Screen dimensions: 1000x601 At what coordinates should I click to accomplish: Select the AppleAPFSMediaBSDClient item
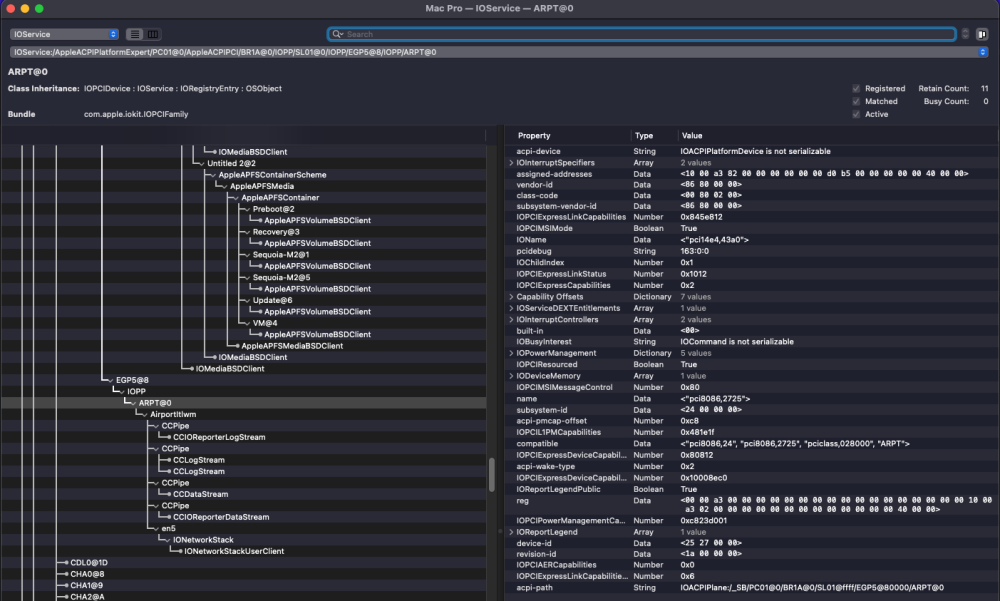[292, 346]
